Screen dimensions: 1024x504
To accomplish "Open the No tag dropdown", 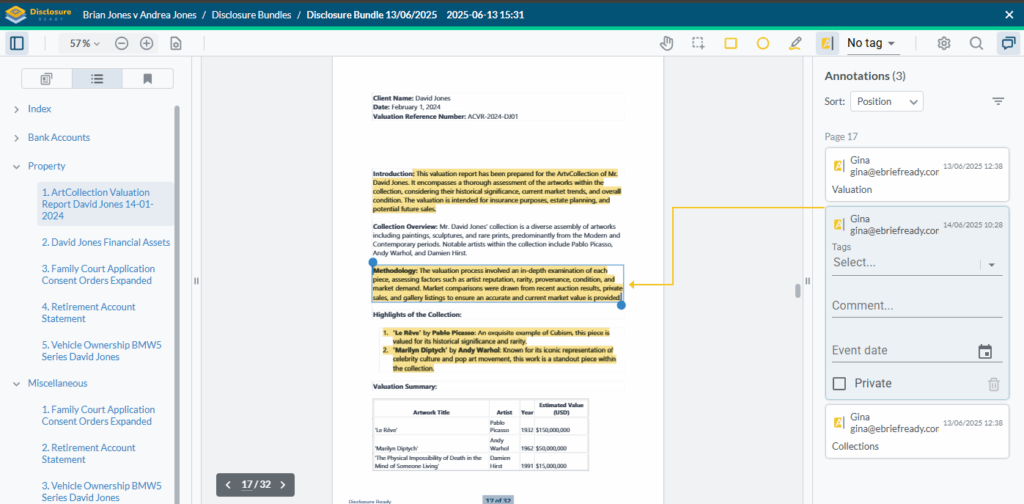I will coord(871,43).
